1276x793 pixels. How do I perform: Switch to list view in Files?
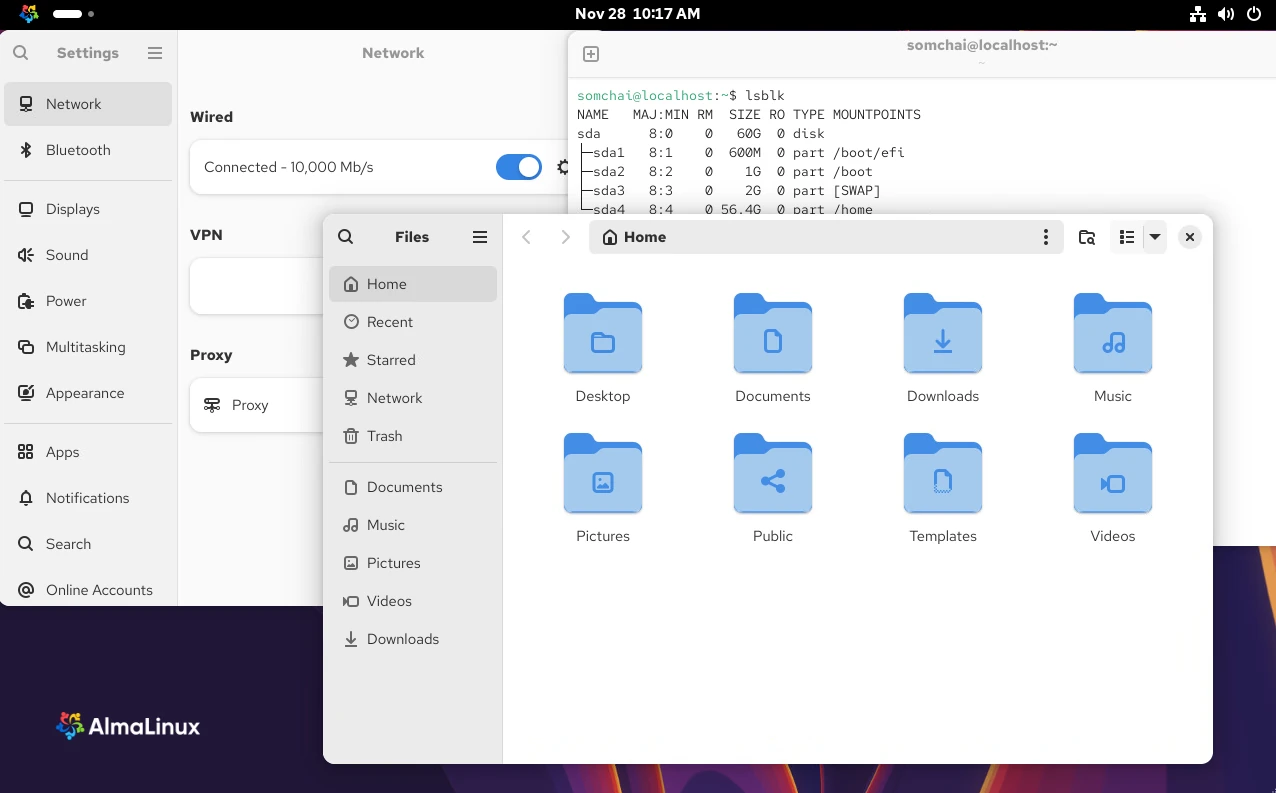pyautogui.click(x=1127, y=237)
